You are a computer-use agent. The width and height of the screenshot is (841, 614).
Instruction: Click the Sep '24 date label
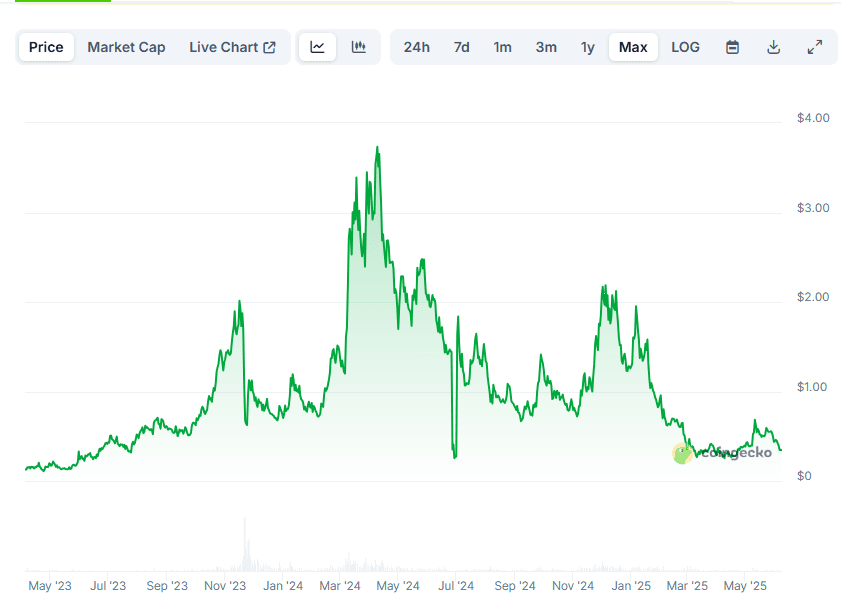click(x=515, y=586)
